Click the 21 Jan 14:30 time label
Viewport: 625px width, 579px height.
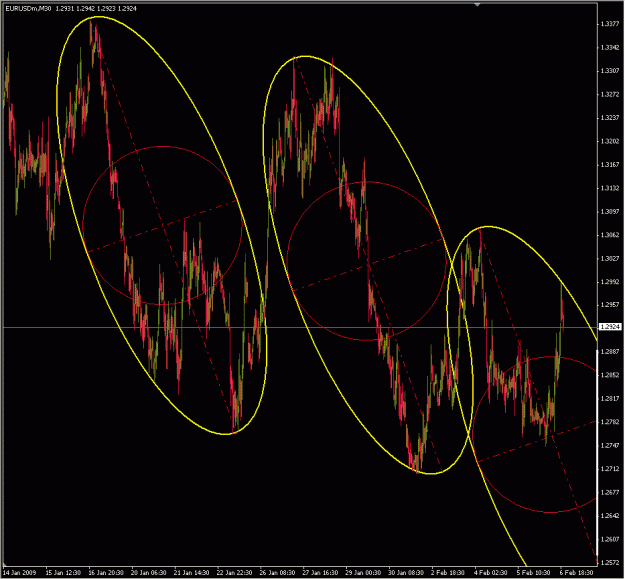[192, 573]
